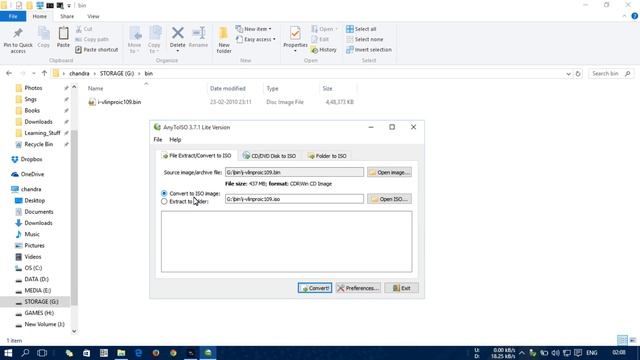Select File Extract/Convert to ISO tab
This screenshot has width=640, height=360.
(197, 156)
